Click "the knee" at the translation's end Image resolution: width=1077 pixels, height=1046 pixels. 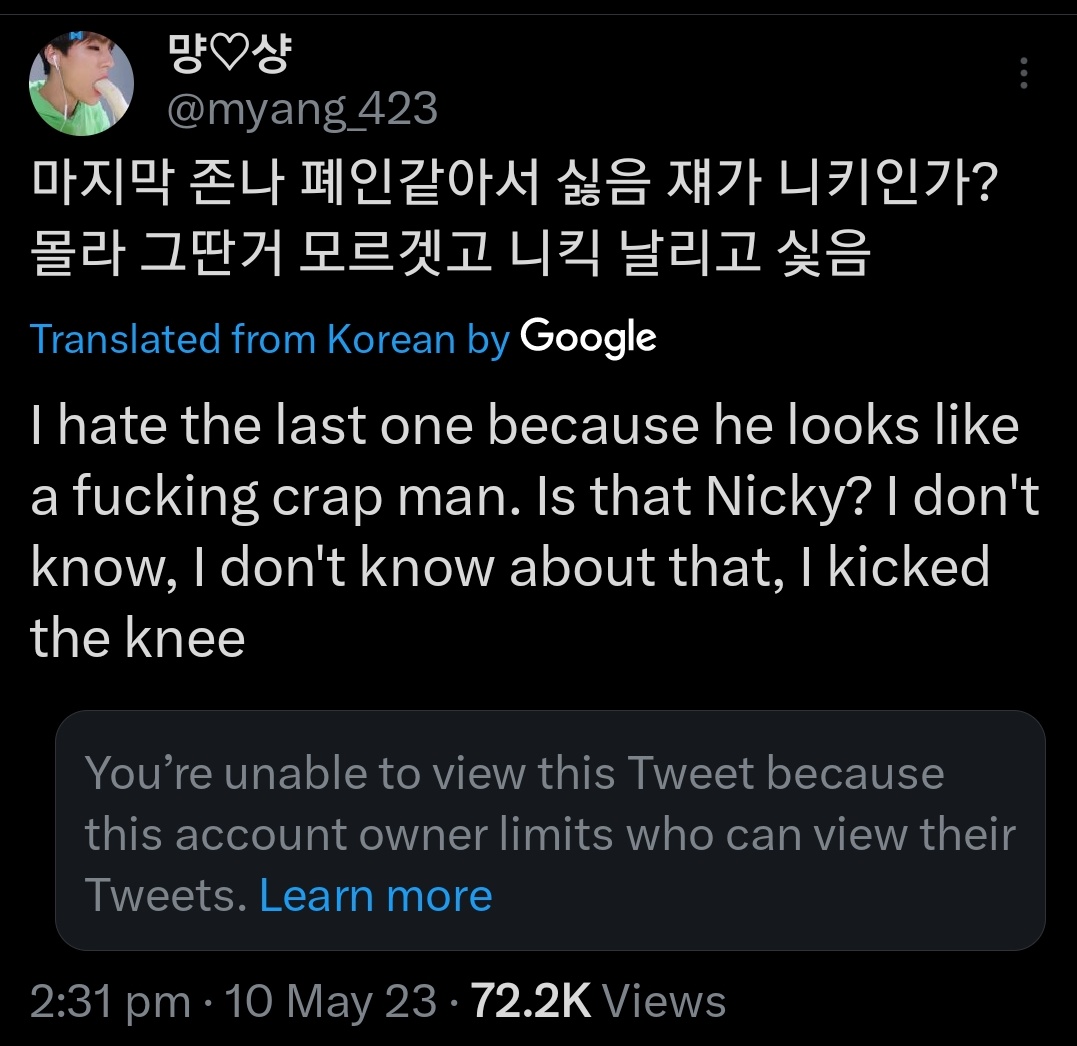138,637
